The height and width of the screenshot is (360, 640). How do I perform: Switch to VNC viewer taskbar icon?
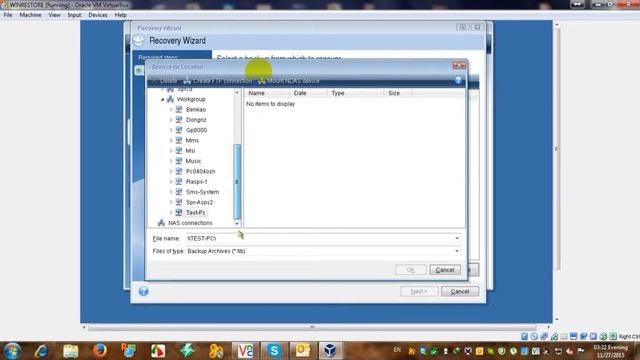245,351
